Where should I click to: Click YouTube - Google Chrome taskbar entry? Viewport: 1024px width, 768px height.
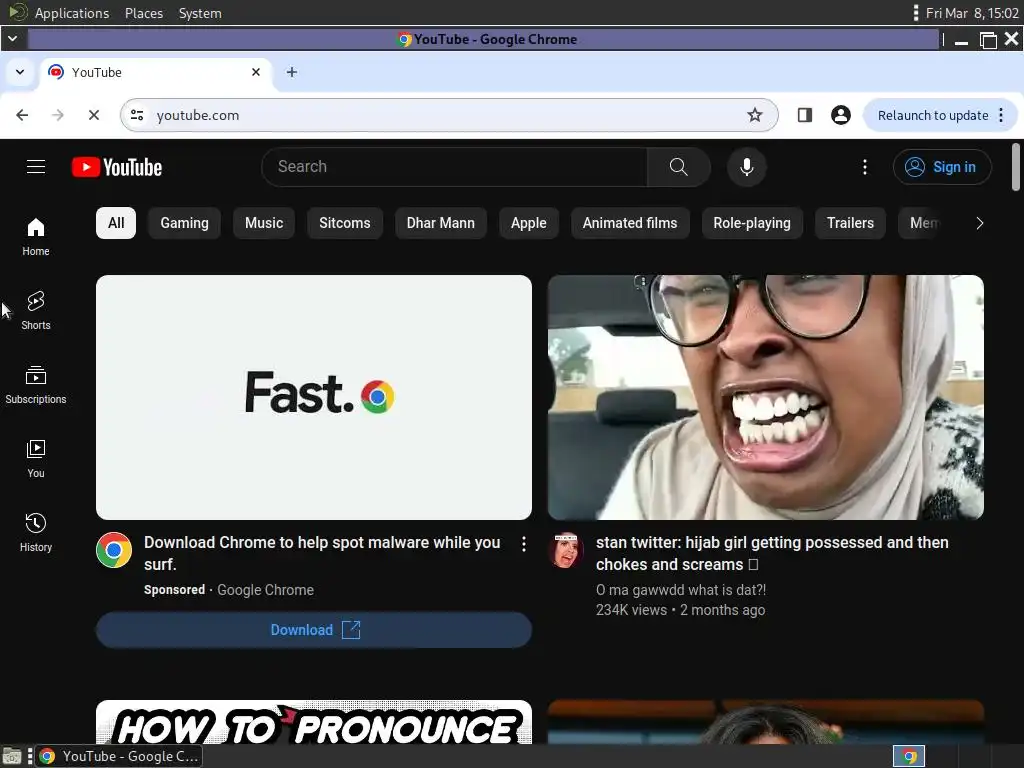click(x=119, y=756)
